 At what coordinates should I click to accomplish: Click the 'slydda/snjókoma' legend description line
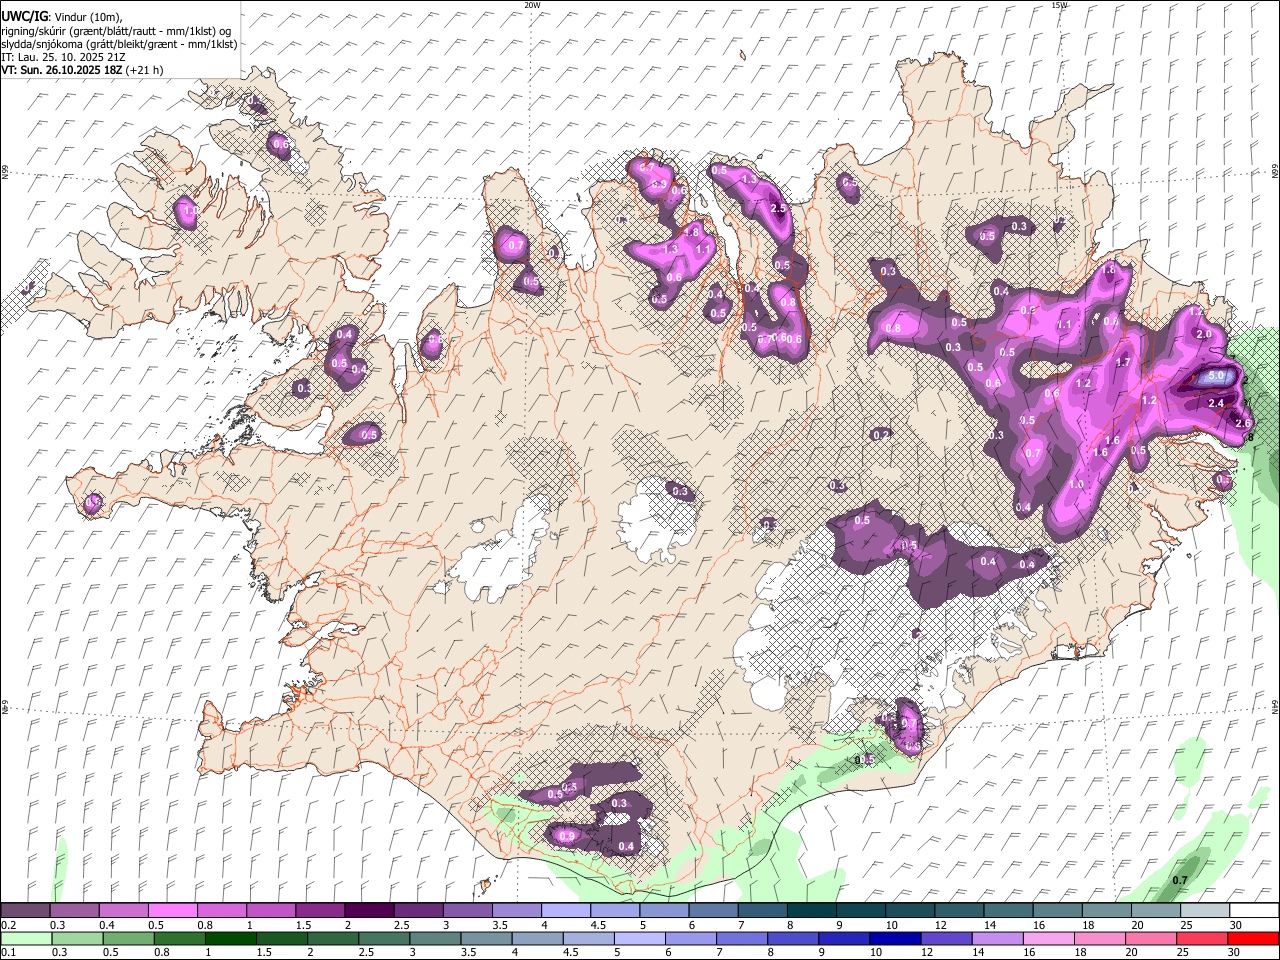pyautogui.click(x=119, y=44)
